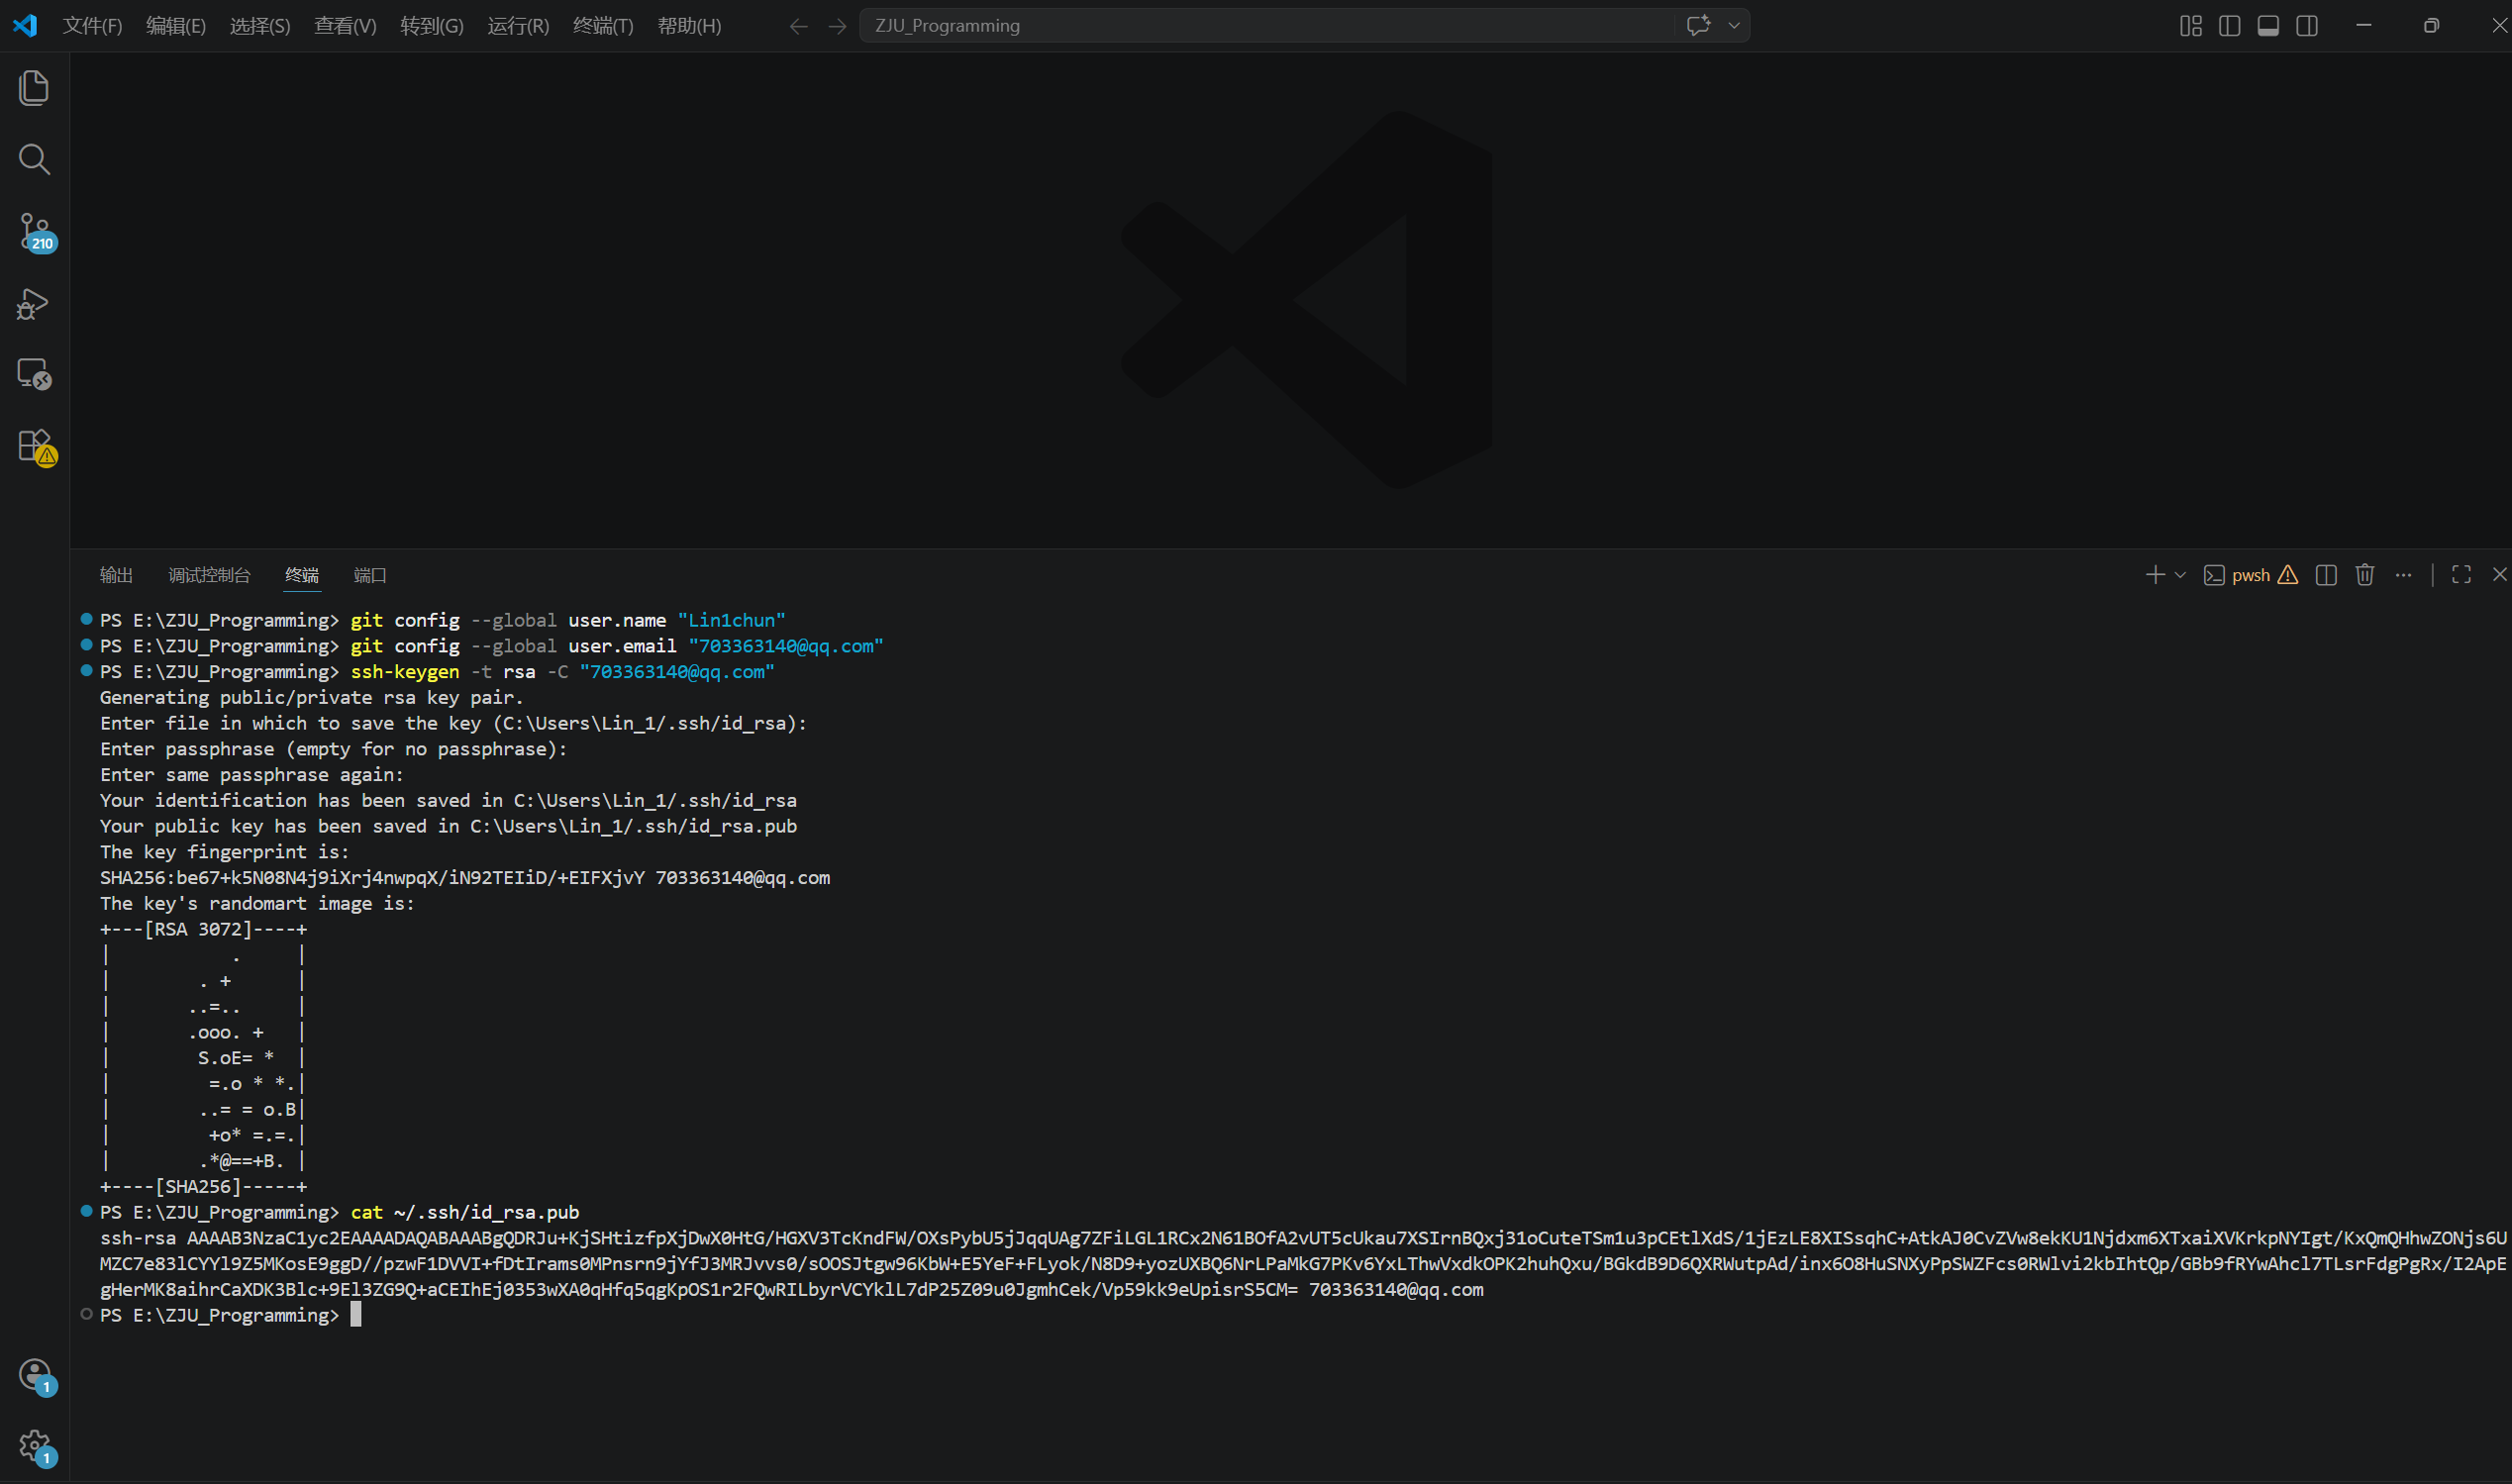Viewport: 2512px width, 1484px height.
Task: Open the 转到(G) menu
Action: coord(432,26)
